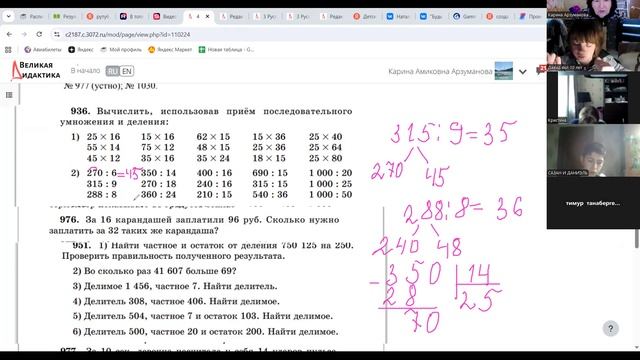View site information icon in address bar

point(57,35)
